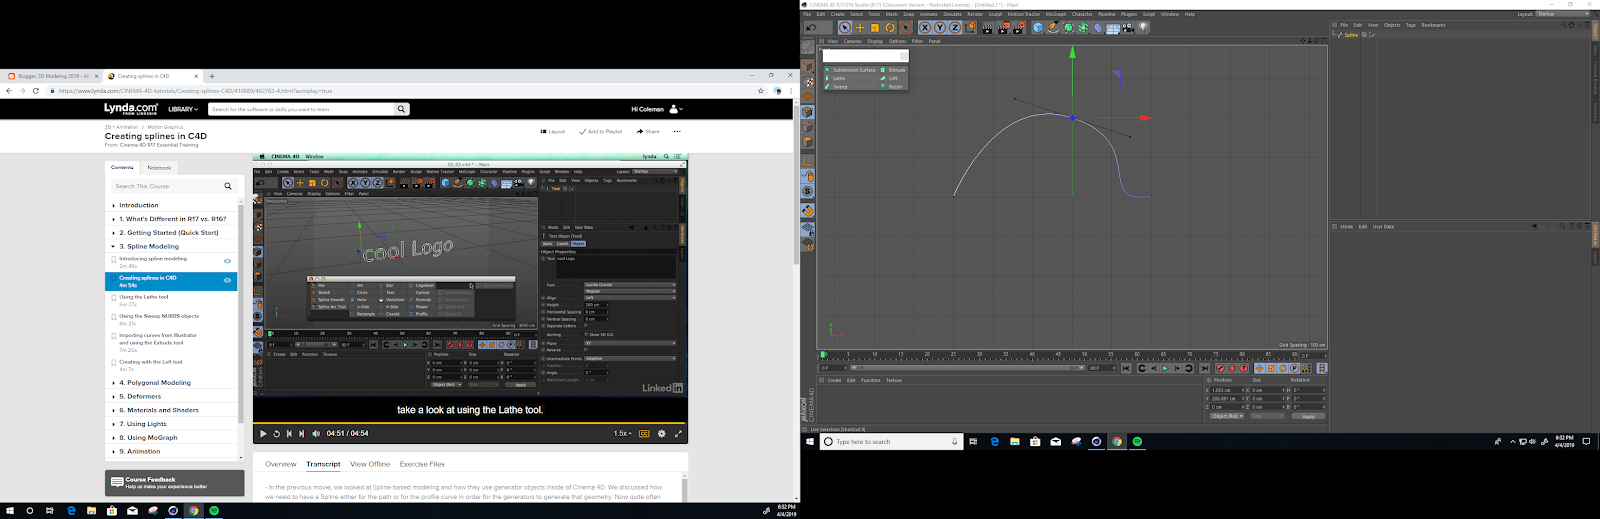The width and height of the screenshot is (1600, 519).
Task: Collapse chapter 3. Spline Modeling
Action: (149, 246)
